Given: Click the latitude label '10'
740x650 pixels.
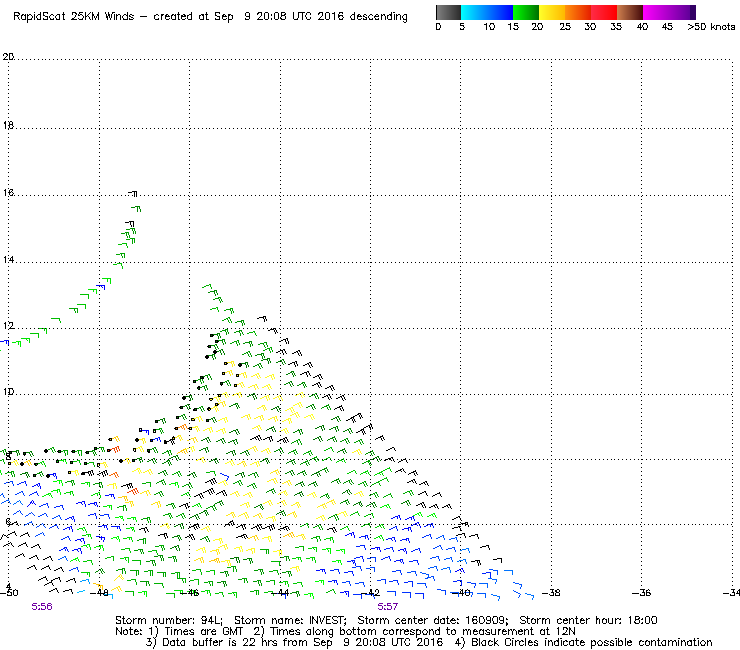Looking at the screenshot, I should coord(8,392).
